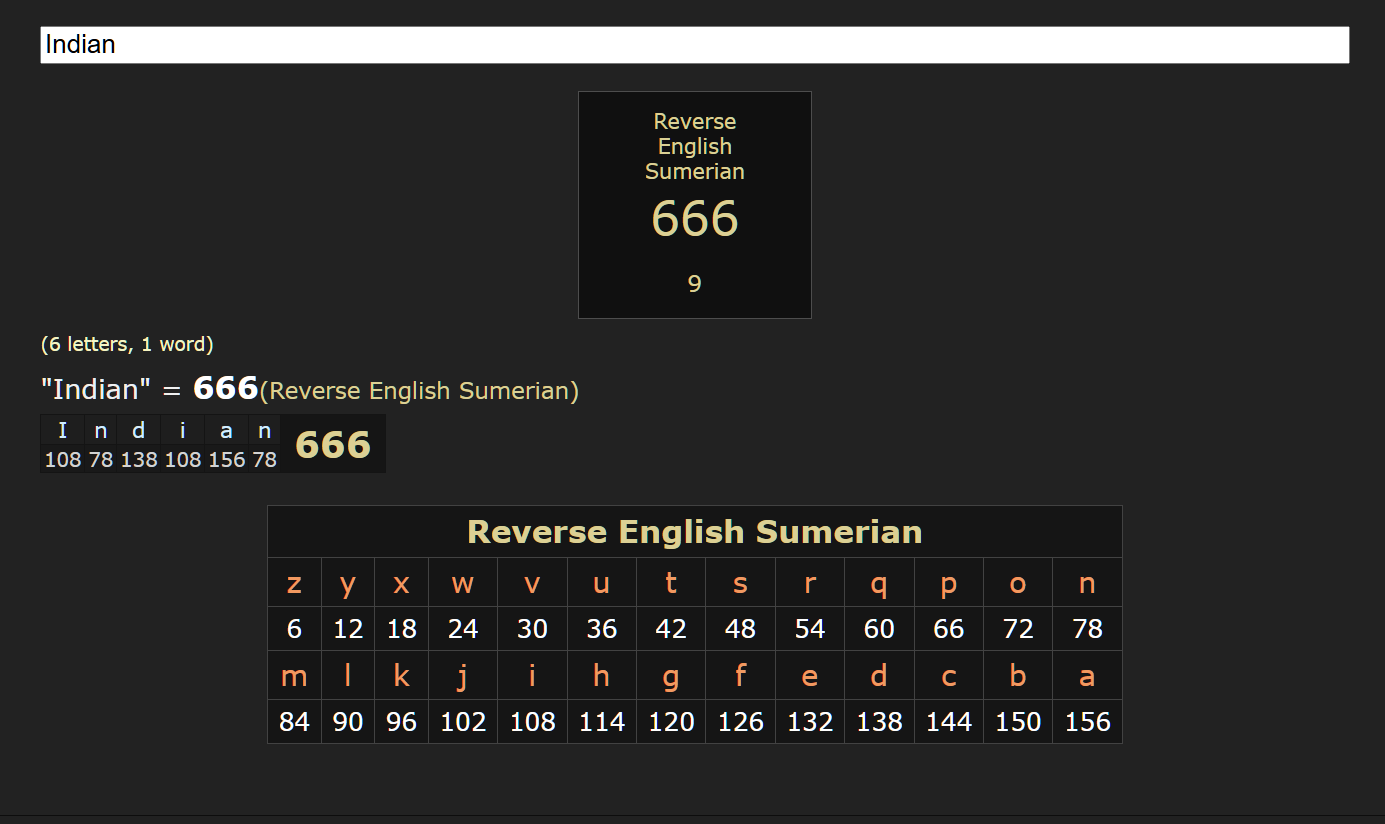The height and width of the screenshot is (824, 1385).
Task: Click letter m in the cipher chart
Action: (x=294, y=677)
